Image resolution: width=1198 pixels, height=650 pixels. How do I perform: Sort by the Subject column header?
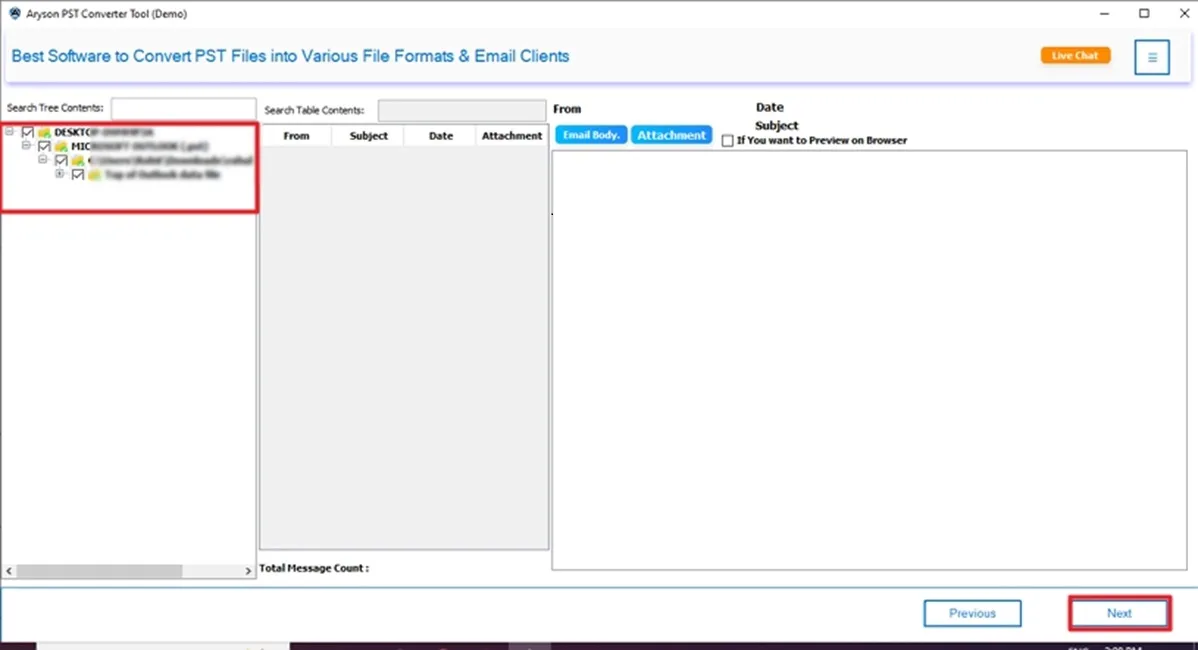(368, 136)
